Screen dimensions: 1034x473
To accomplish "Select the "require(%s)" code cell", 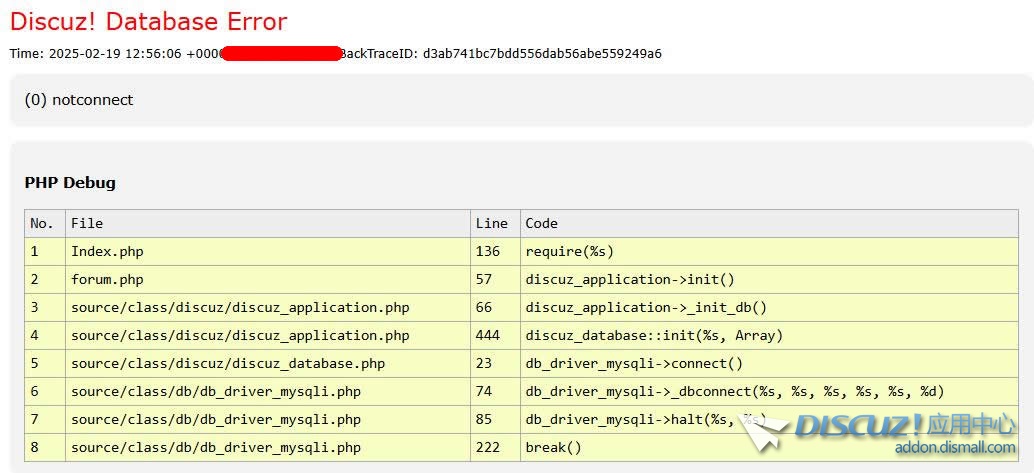I will coord(570,251).
